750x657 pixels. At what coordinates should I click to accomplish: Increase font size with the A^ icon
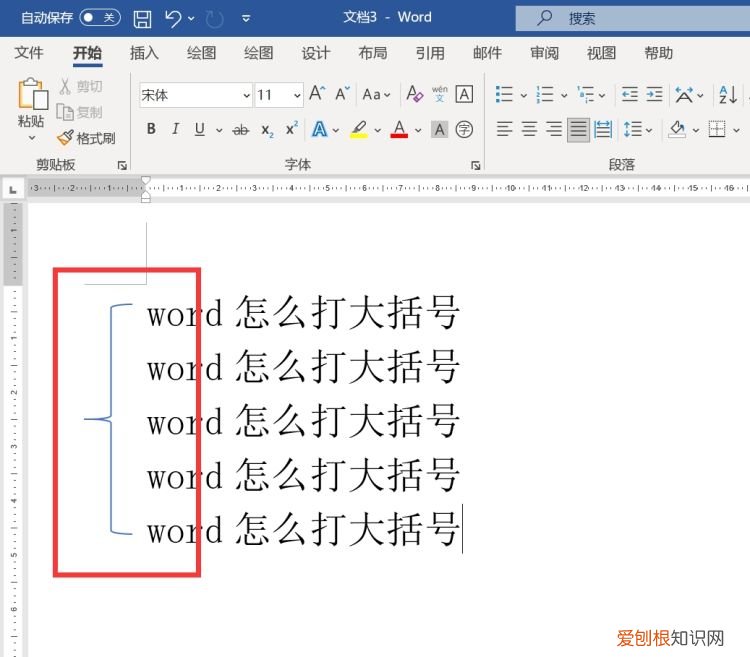[317, 93]
